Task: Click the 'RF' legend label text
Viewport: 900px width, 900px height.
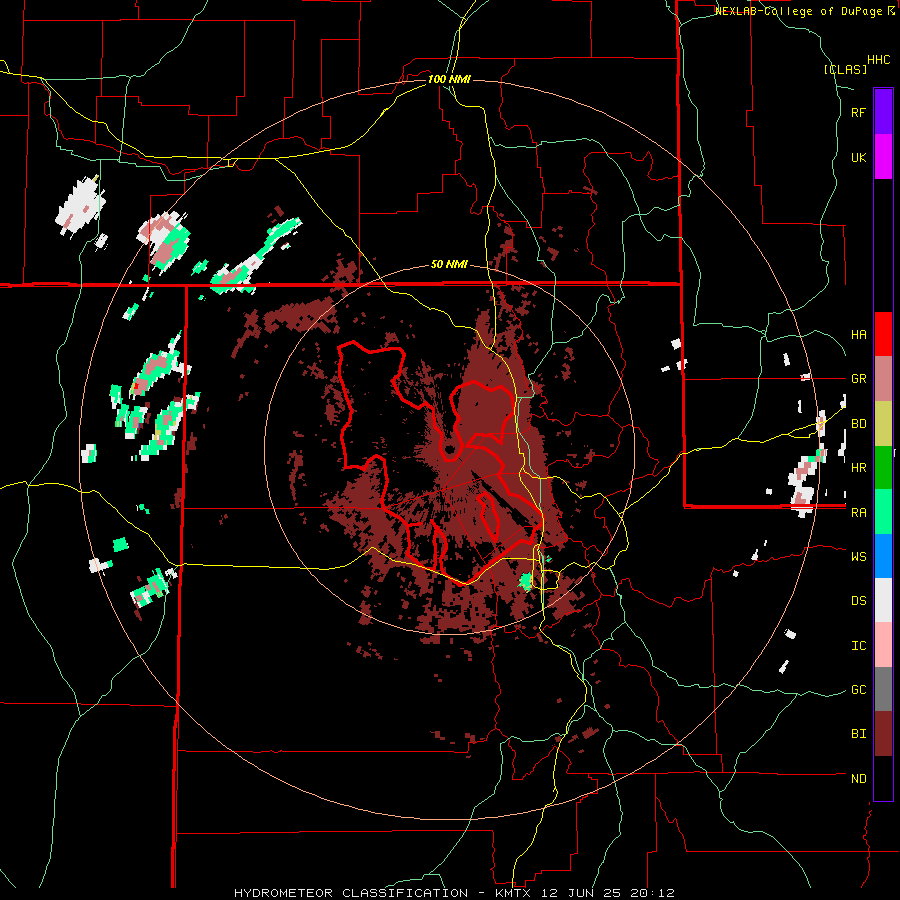Action: tap(858, 112)
